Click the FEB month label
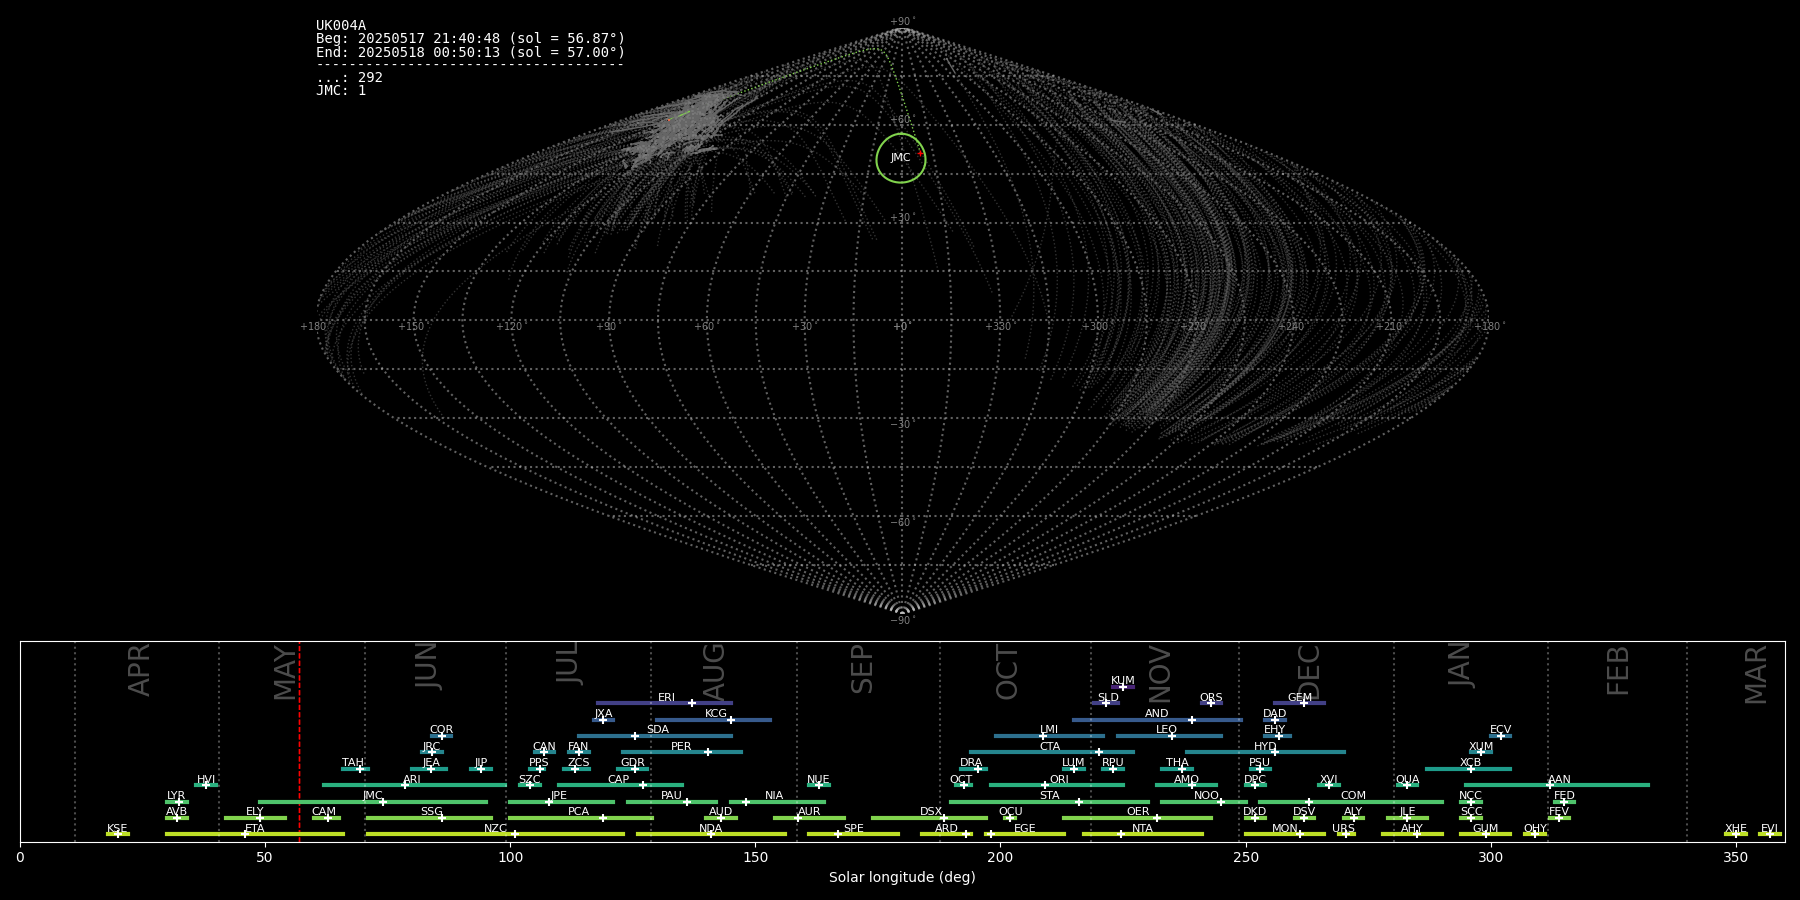The height and width of the screenshot is (900, 1800). tap(1618, 670)
